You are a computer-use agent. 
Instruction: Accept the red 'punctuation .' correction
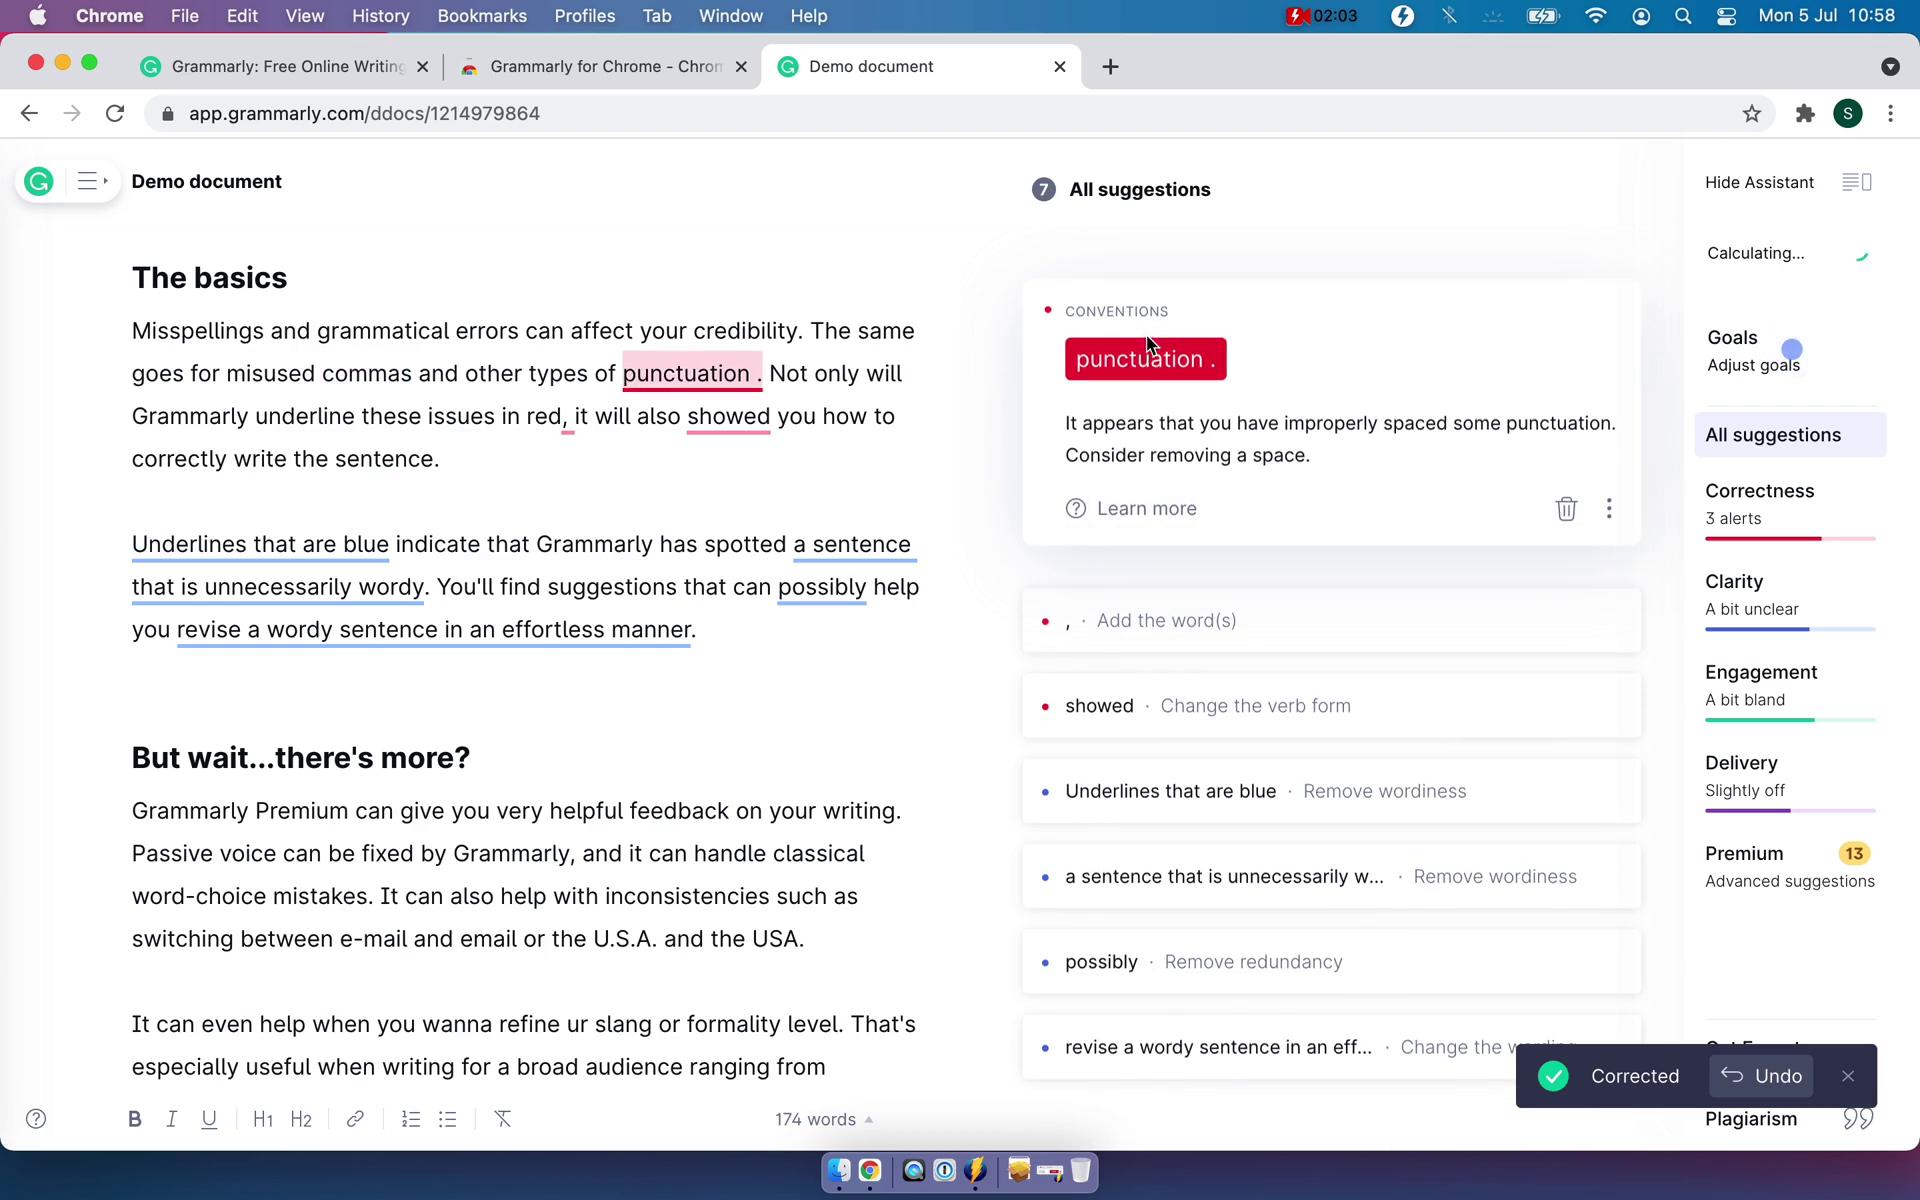[x=1146, y=359]
